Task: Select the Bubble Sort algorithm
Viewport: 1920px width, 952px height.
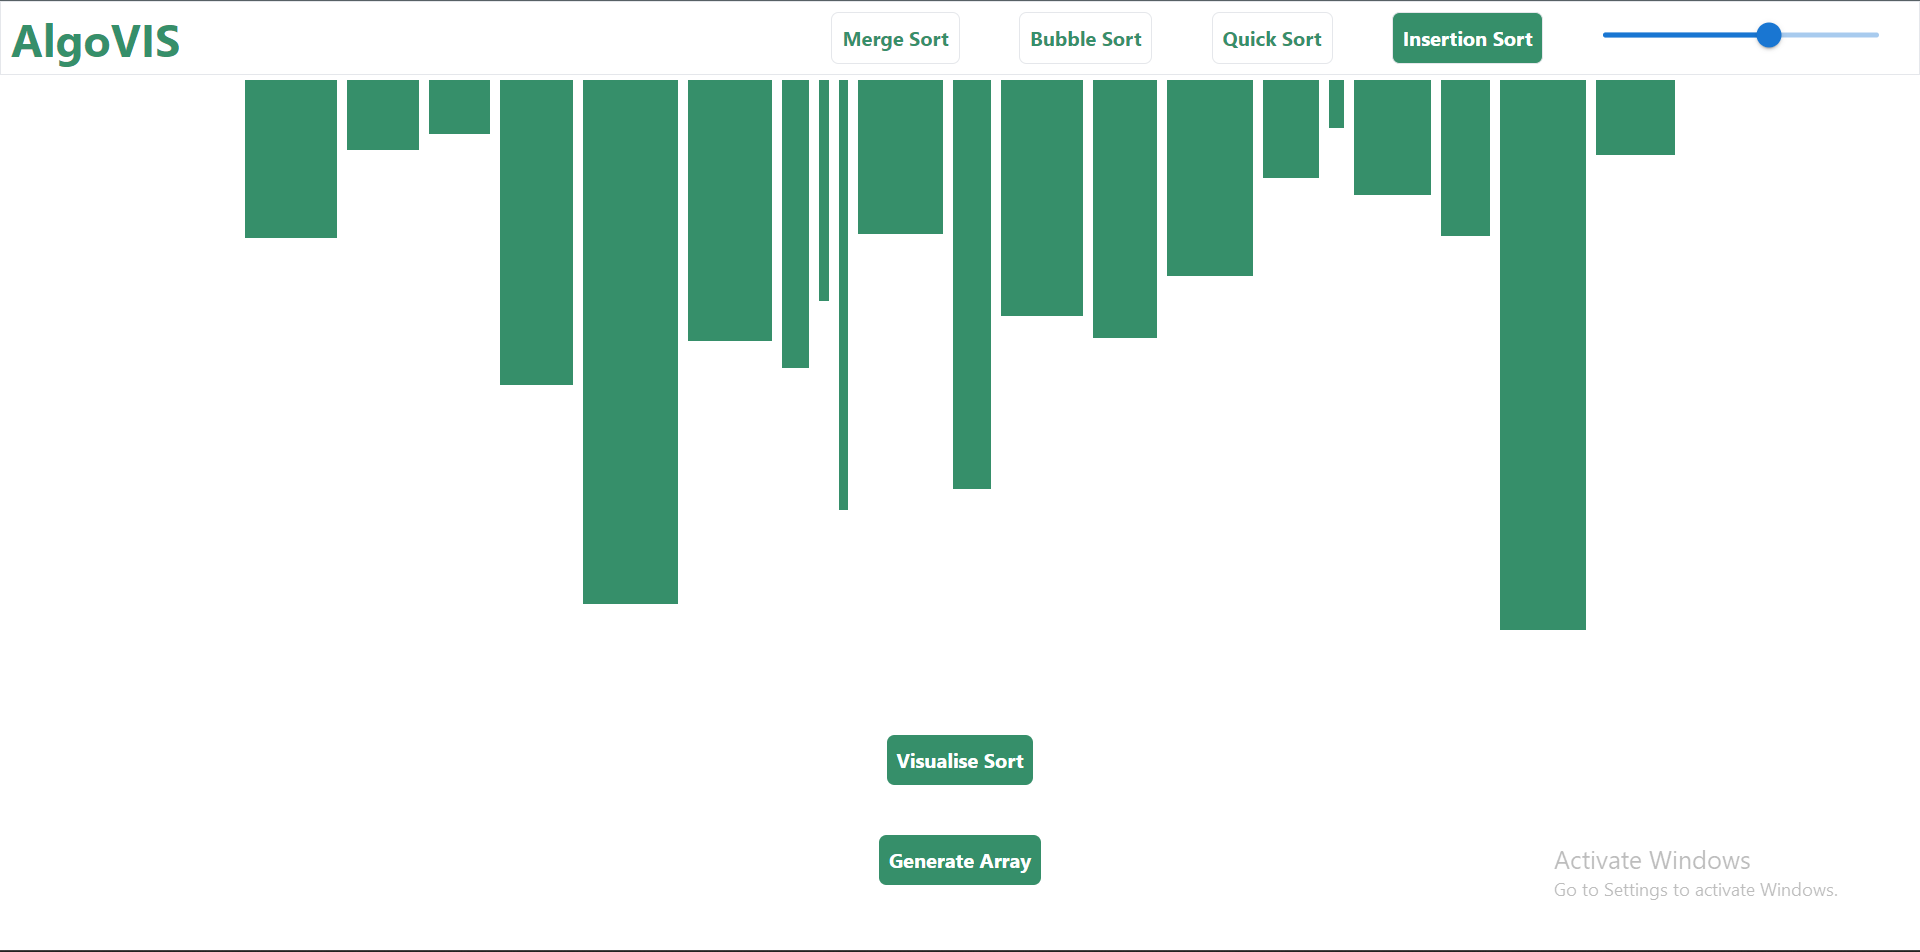Action: click(1085, 39)
